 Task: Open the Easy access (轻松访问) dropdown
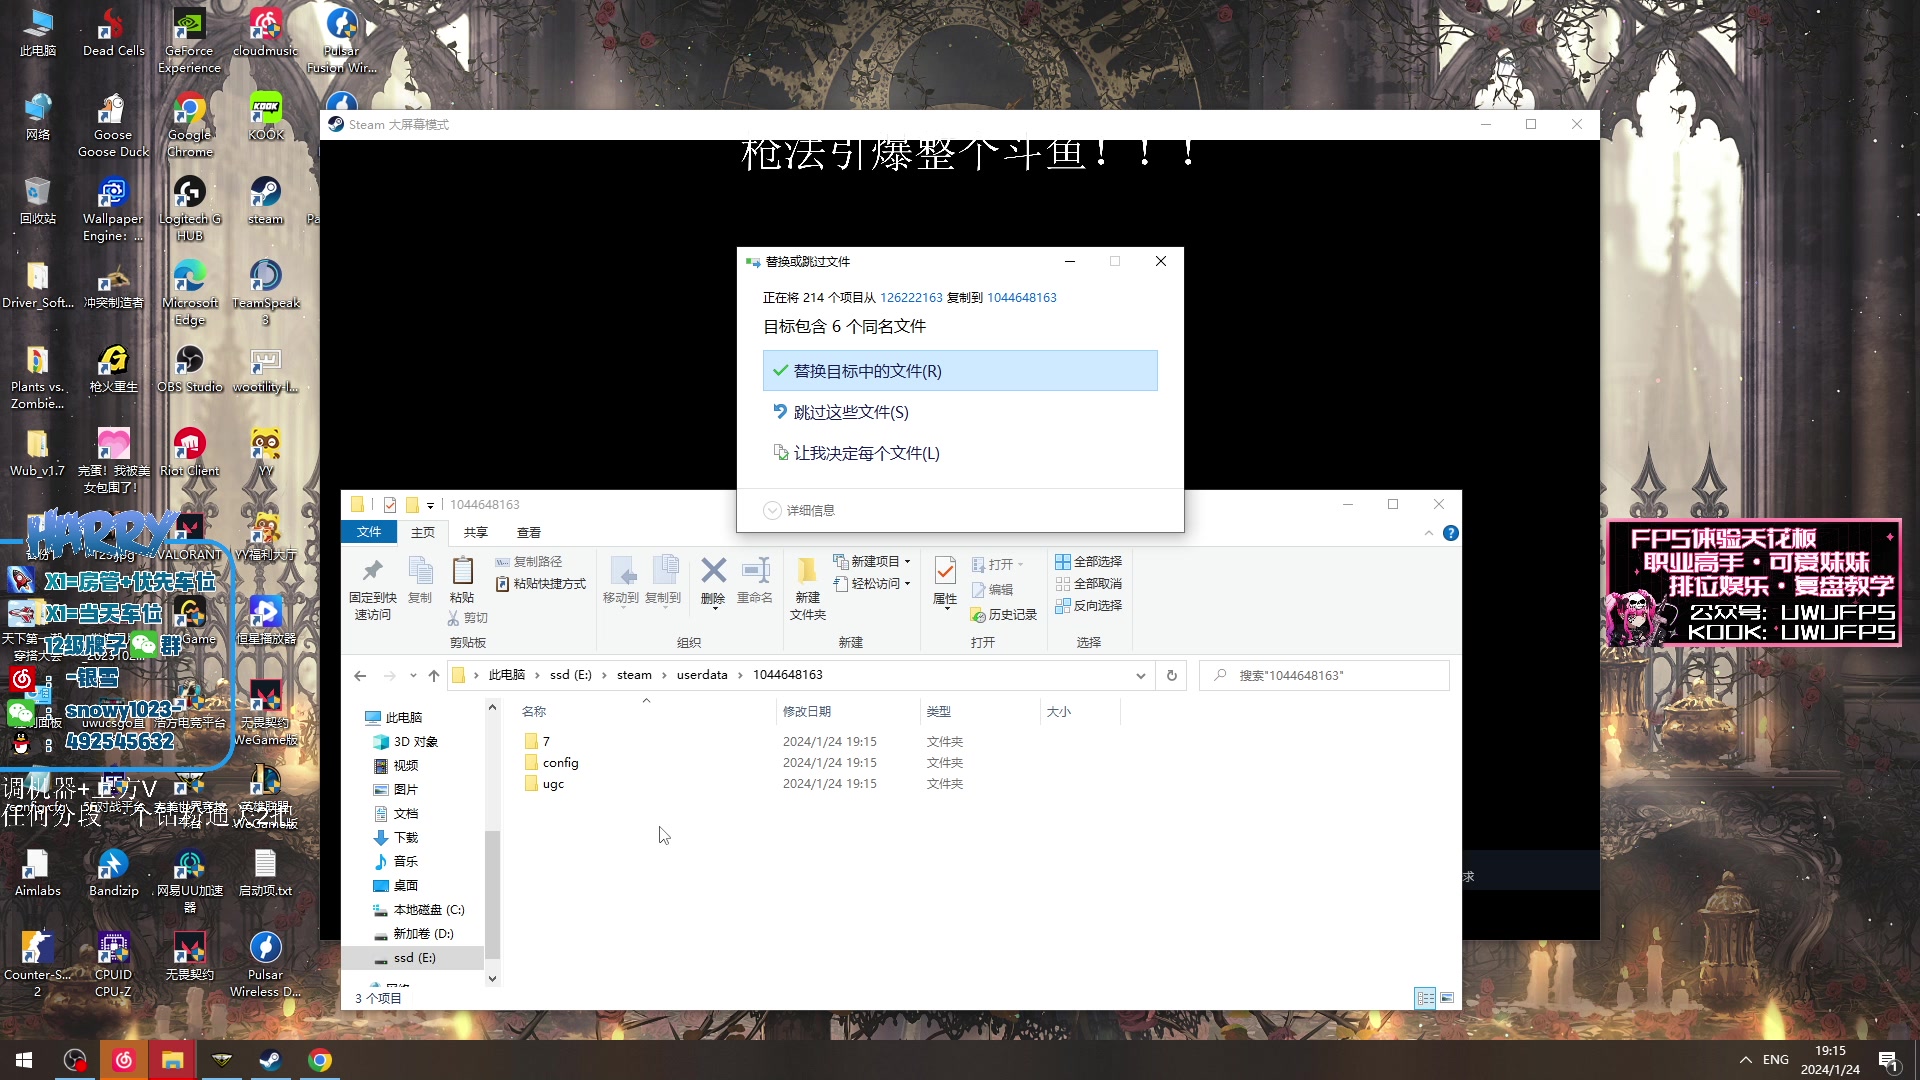click(872, 584)
